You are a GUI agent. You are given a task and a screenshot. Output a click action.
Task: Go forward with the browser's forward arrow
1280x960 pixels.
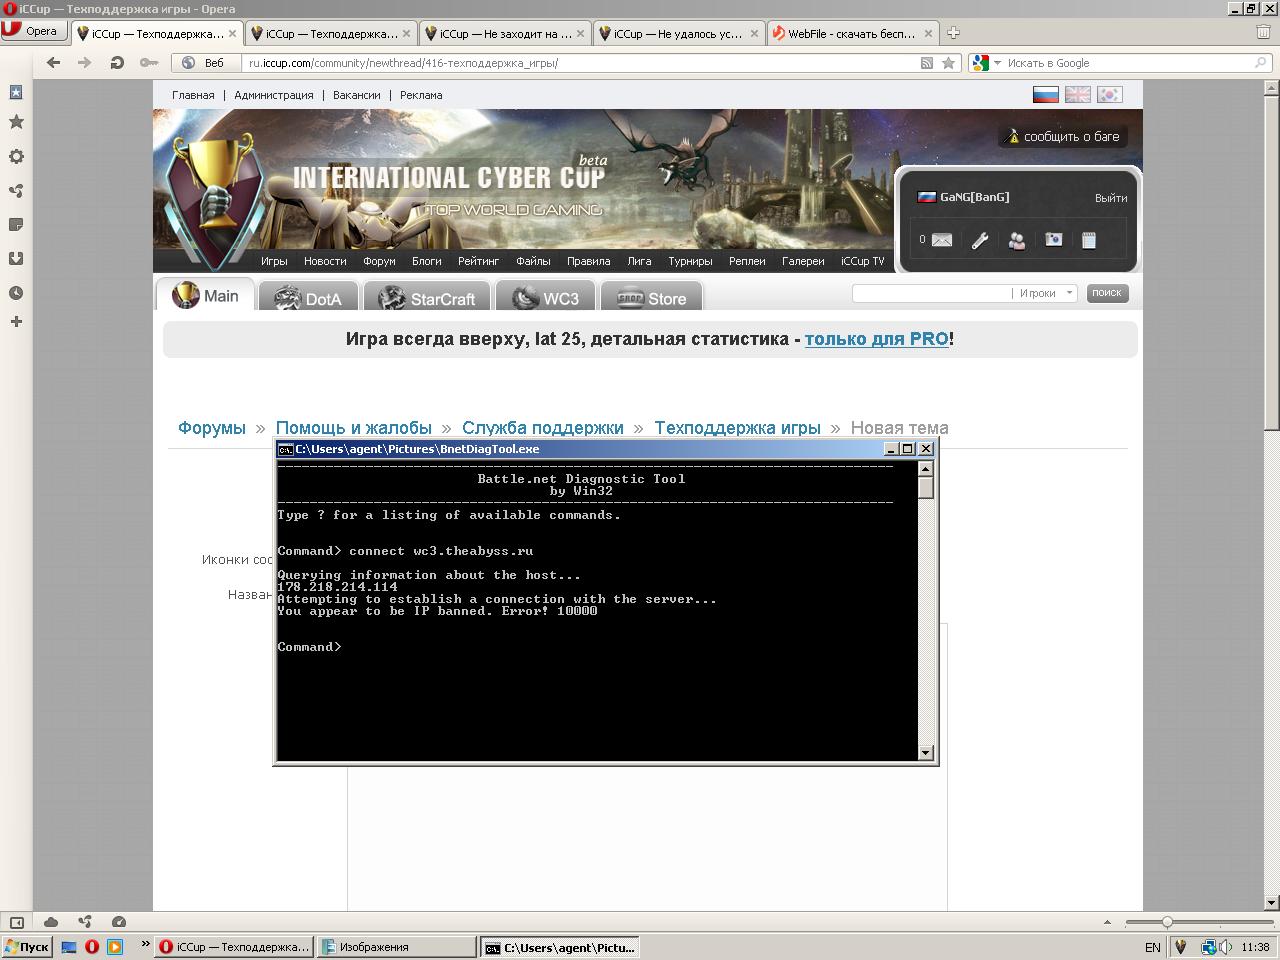[x=84, y=63]
